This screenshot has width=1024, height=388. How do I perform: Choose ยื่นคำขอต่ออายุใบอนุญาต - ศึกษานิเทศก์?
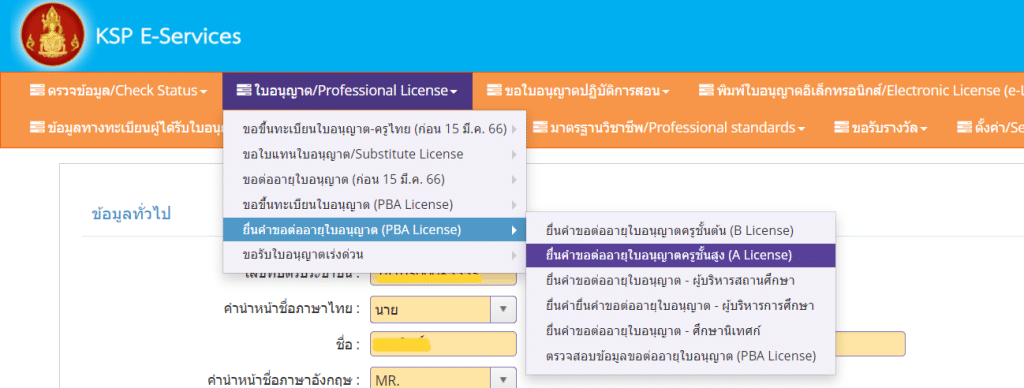680,331
